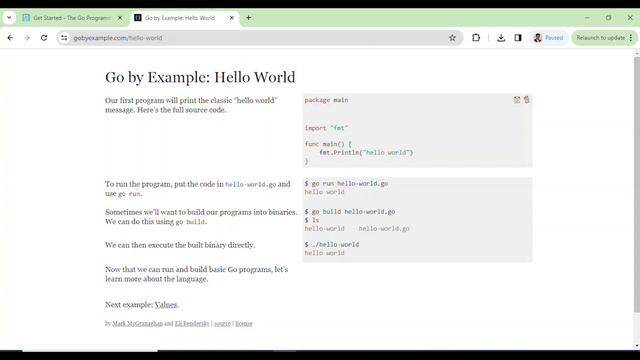The width and height of the screenshot is (640, 360).
Task: Open Eli Bendersky author link
Action: pyautogui.click(x=192, y=323)
